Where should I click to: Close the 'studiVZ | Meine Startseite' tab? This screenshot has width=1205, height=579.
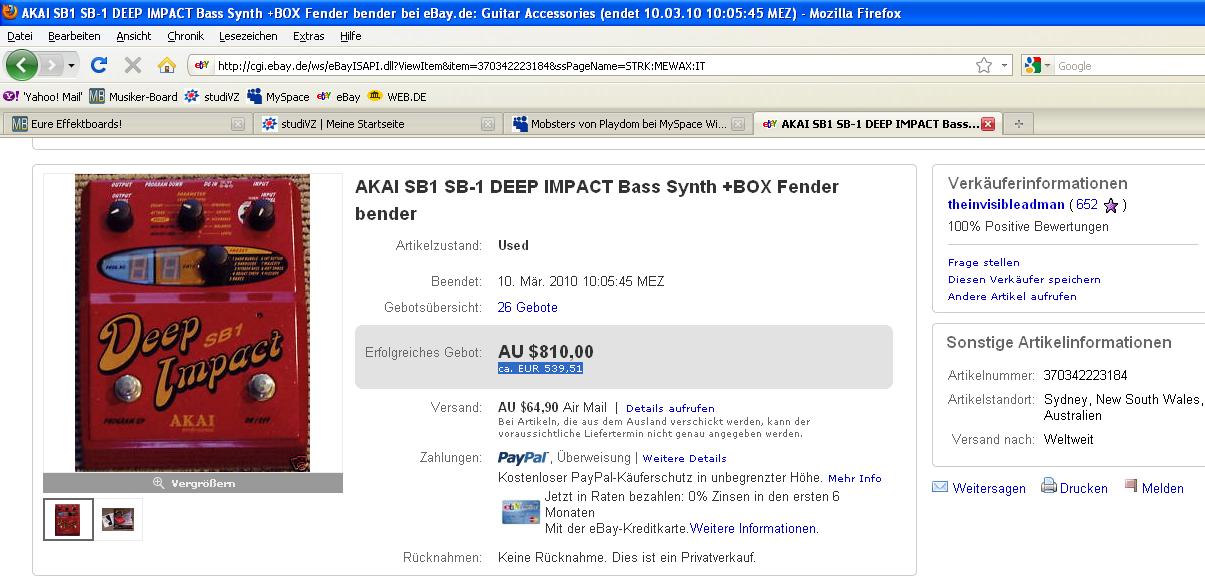click(488, 124)
